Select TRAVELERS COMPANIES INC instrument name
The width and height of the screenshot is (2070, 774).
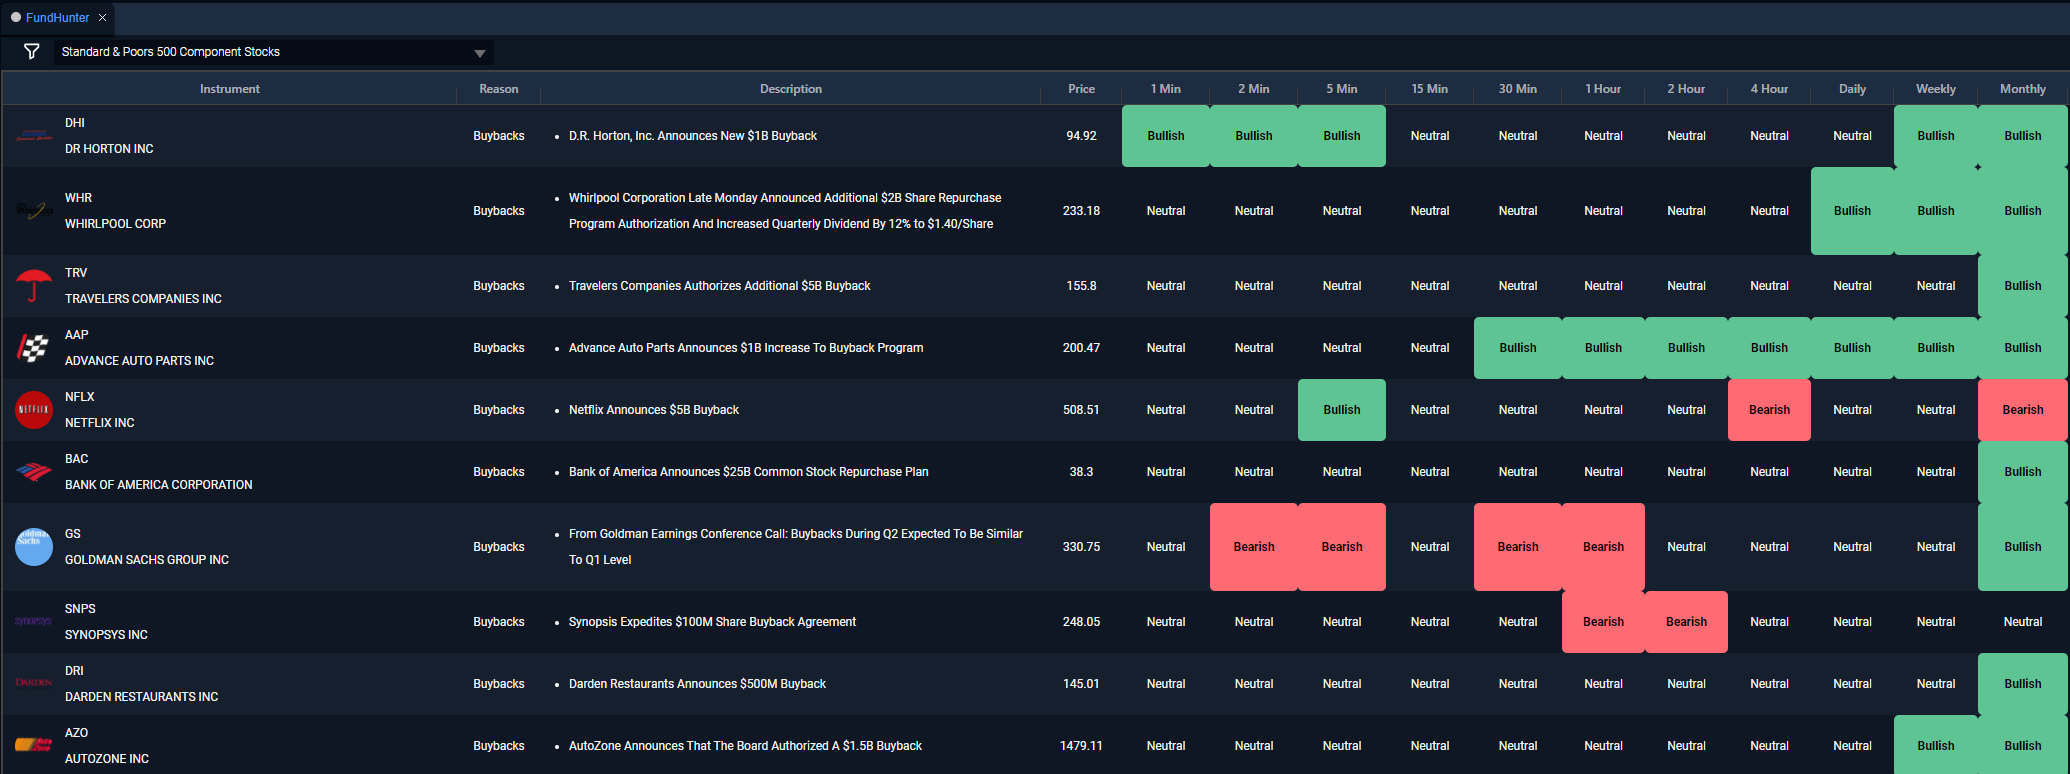tap(143, 299)
